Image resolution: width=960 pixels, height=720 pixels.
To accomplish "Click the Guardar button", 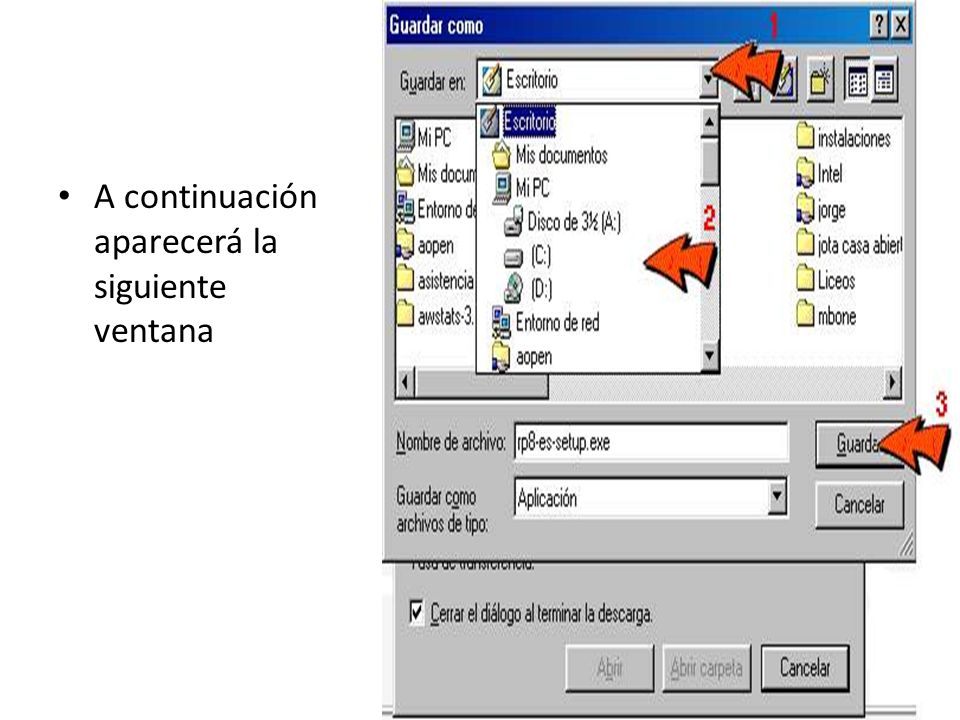I will tap(859, 444).
